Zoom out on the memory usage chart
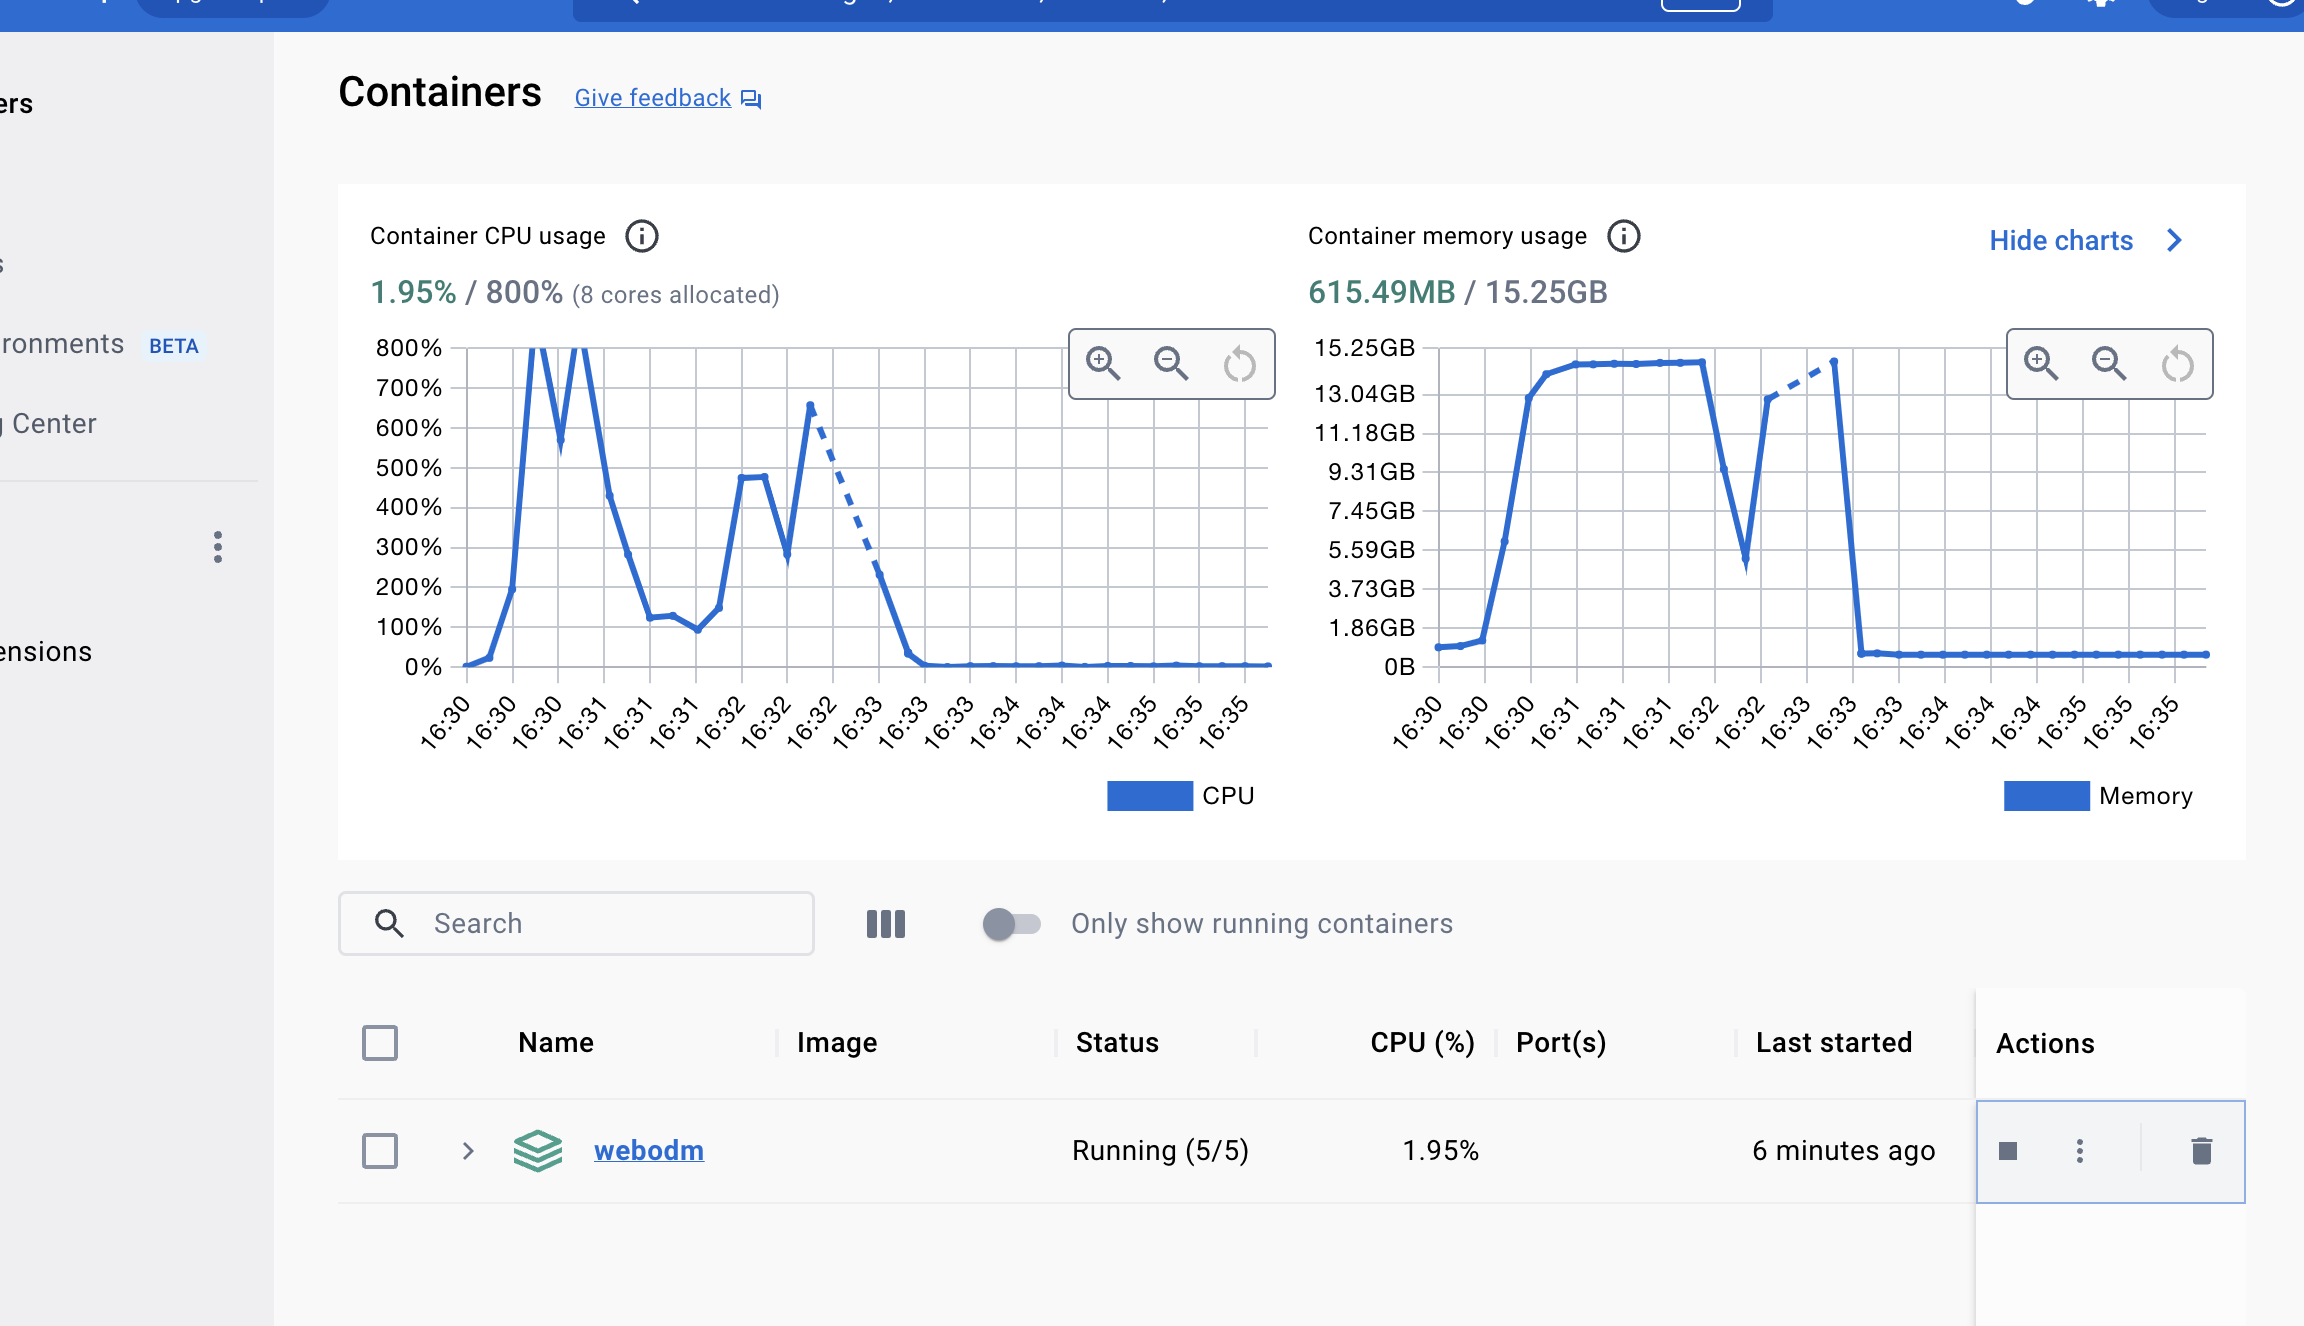Screen dimensions: 2304x1326 point(2109,363)
